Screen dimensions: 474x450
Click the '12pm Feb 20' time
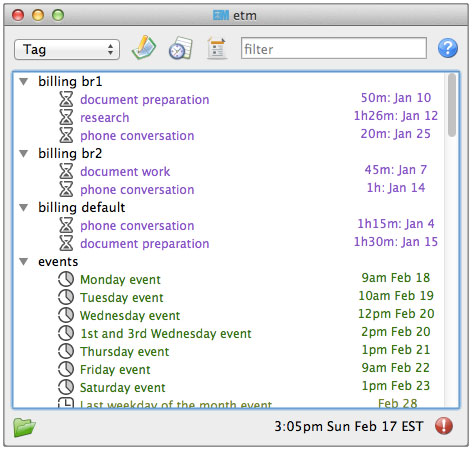[x=396, y=314]
